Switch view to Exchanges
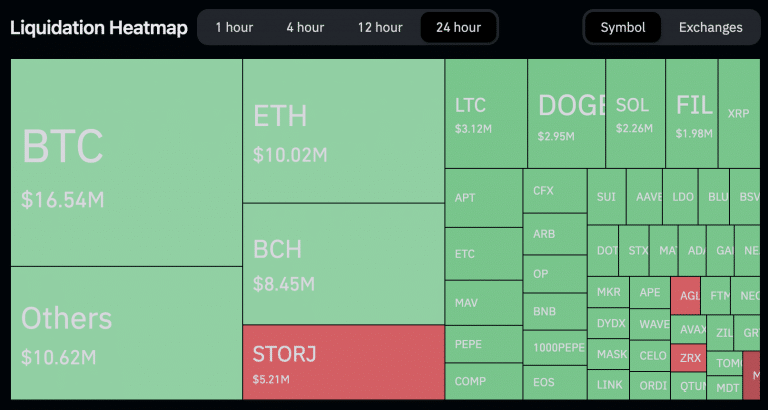Screen dimensions: 768x410 tap(711, 27)
